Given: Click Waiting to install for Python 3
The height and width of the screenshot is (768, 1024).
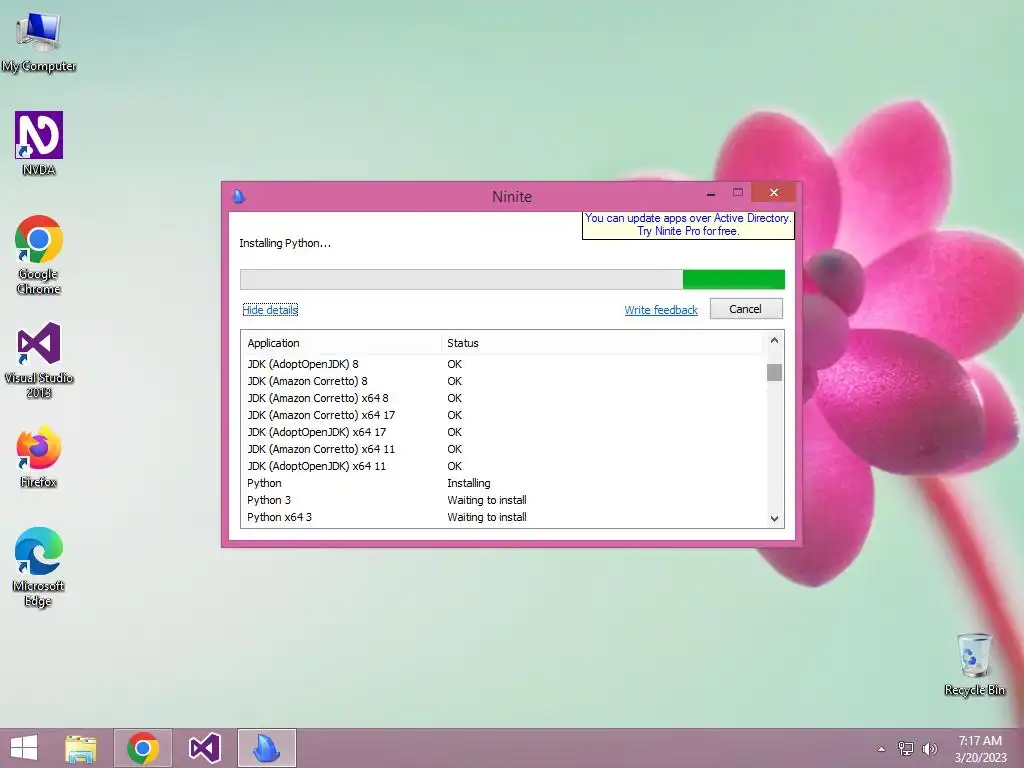Looking at the screenshot, I should pyautogui.click(x=487, y=500).
